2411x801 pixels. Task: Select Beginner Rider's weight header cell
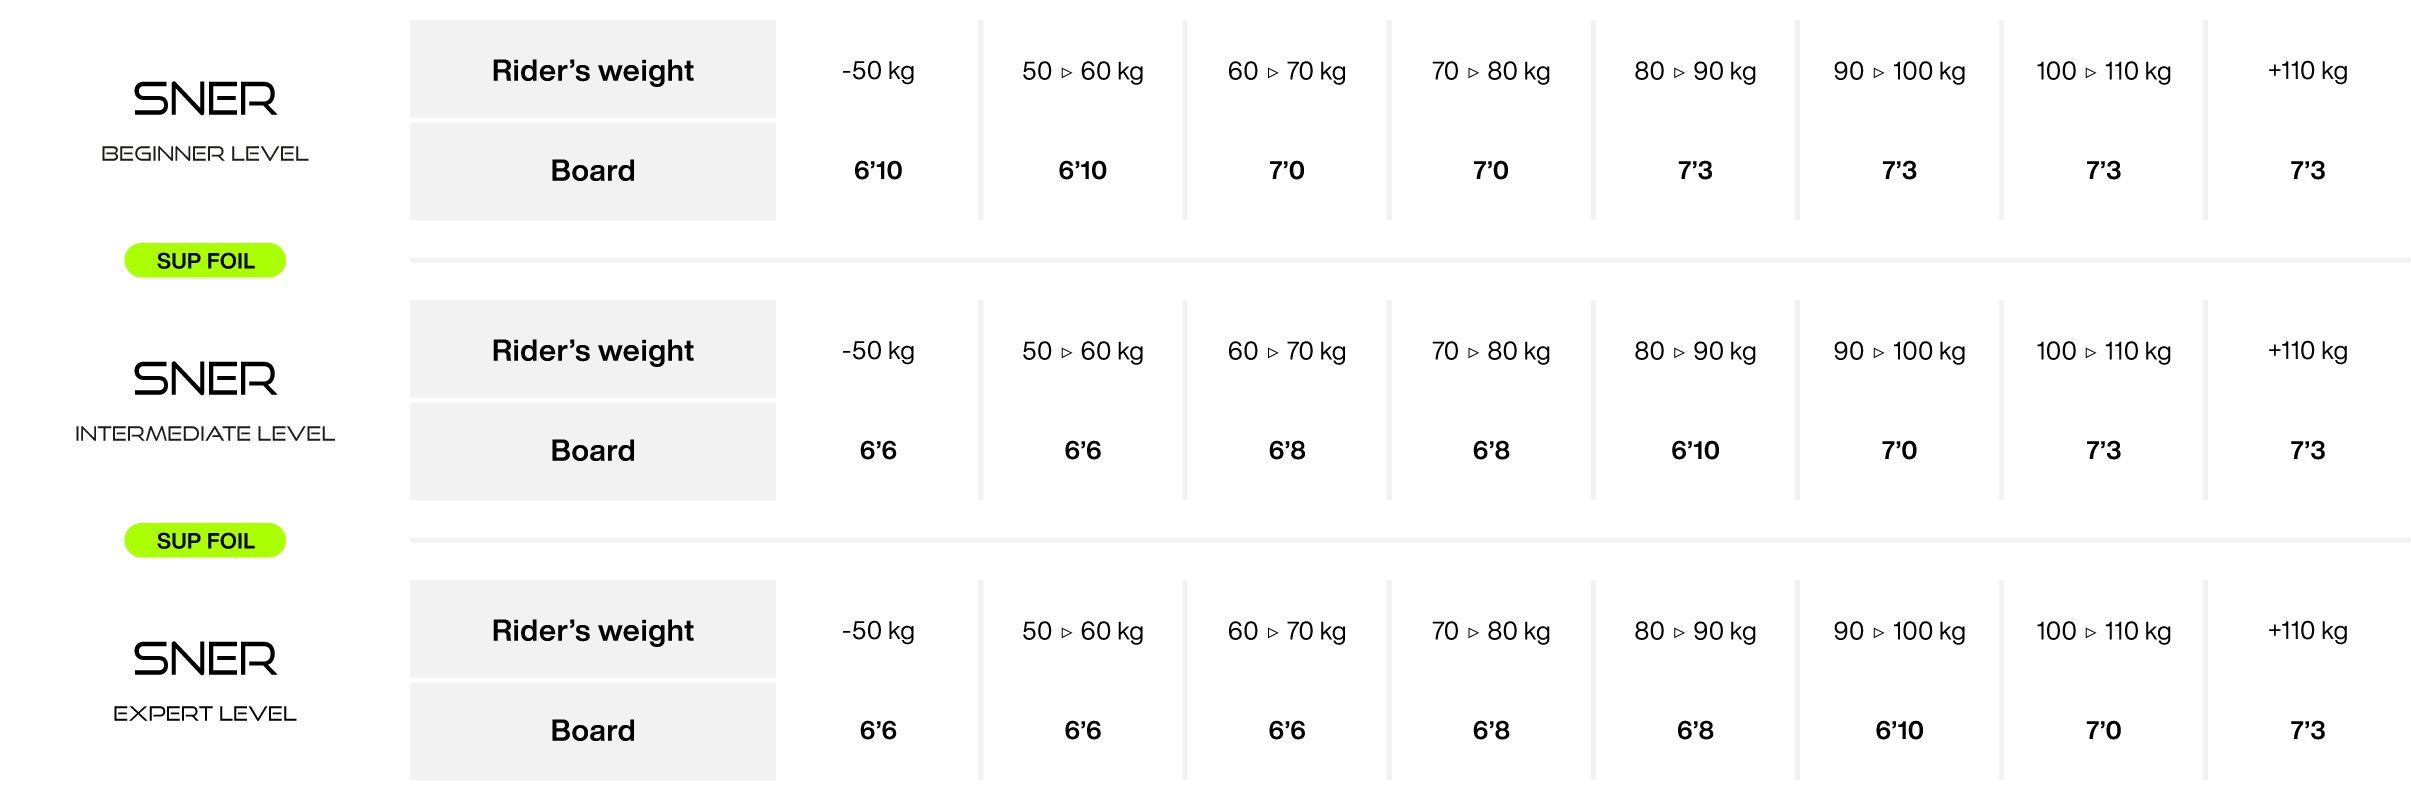(593, 69)
